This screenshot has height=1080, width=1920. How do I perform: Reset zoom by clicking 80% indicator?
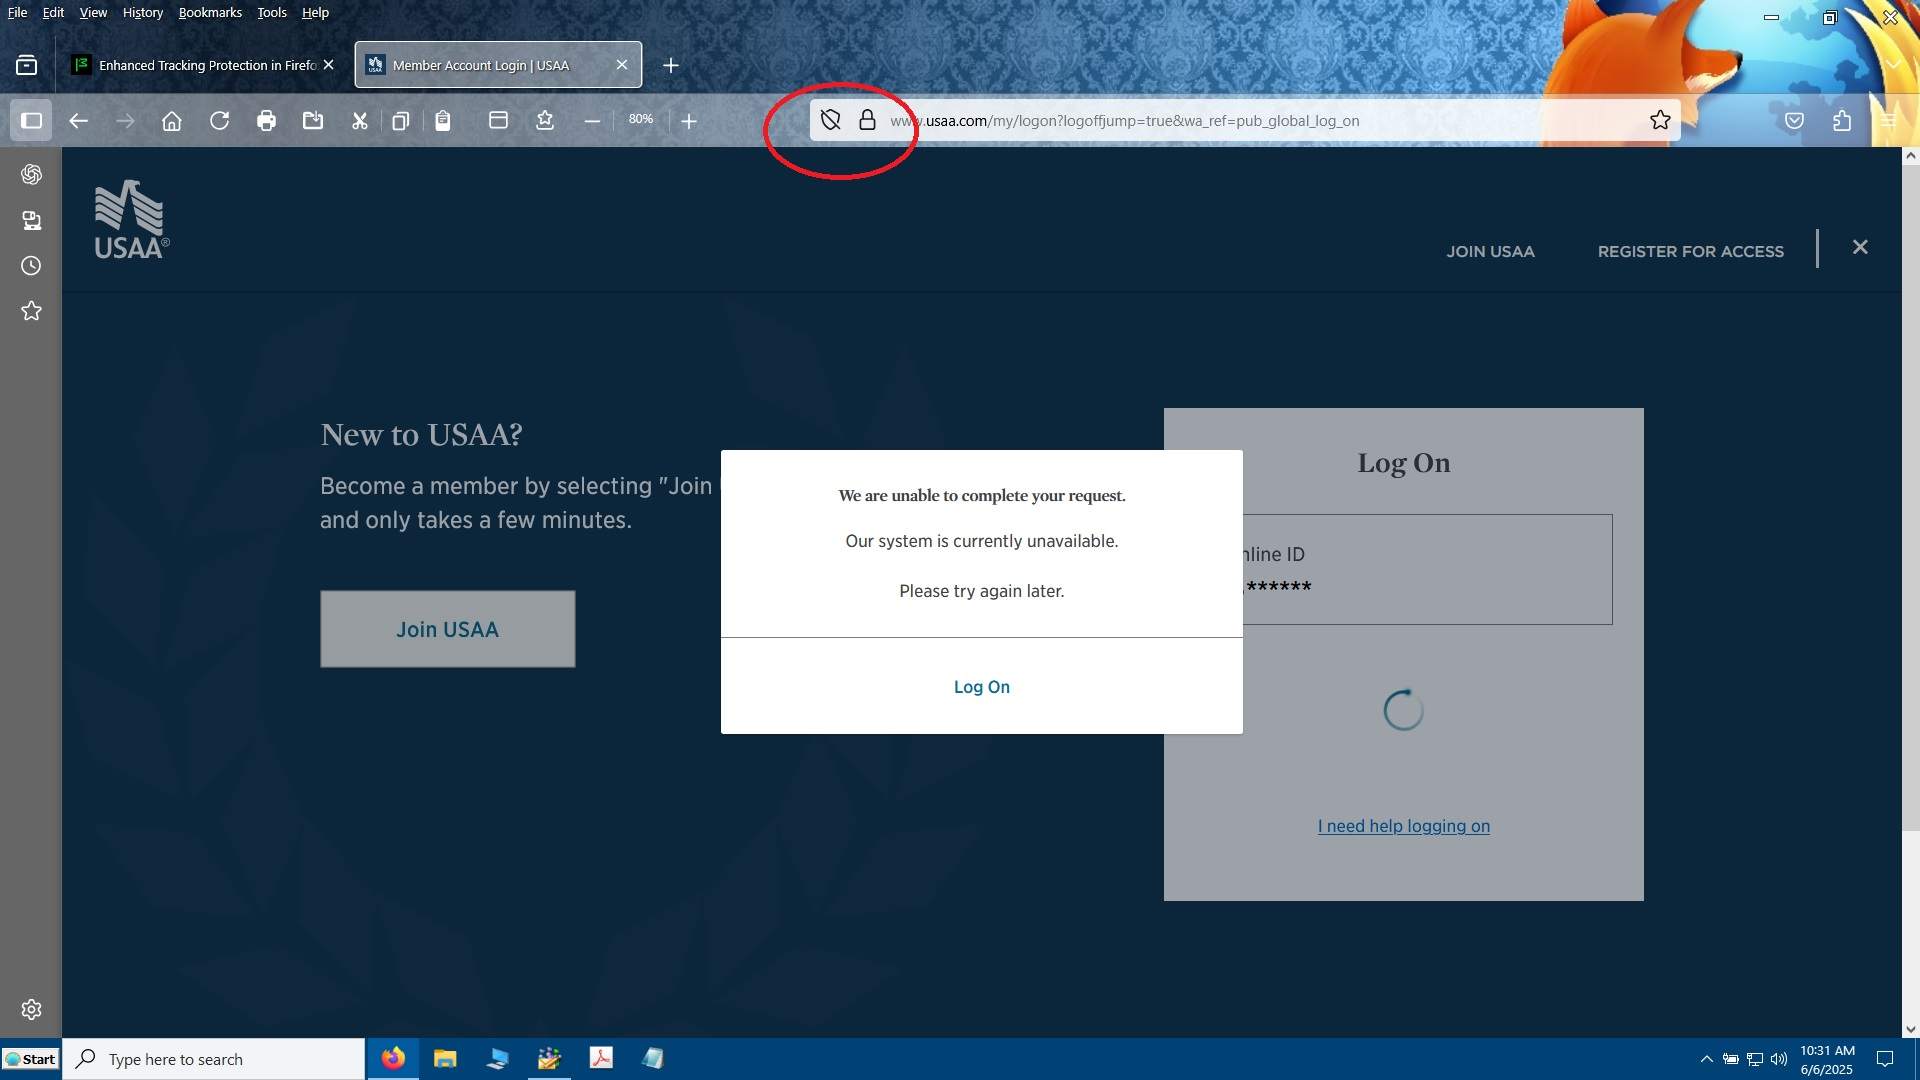641,119
